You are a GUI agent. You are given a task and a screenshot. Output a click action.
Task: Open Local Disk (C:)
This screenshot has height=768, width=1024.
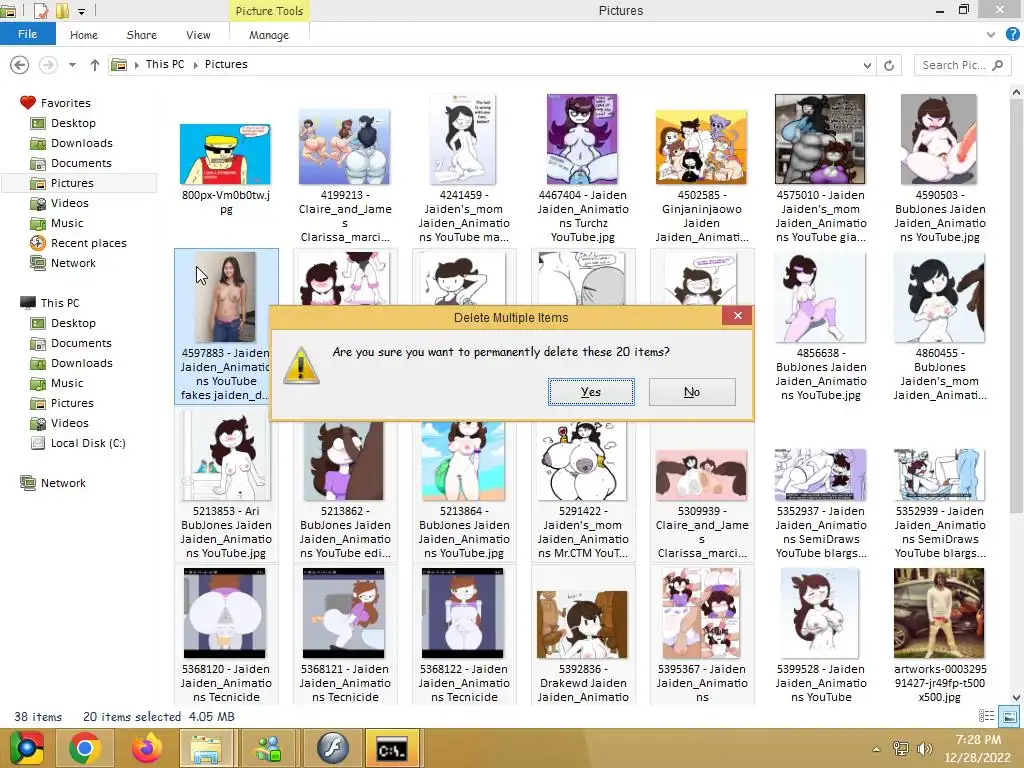(88, 443)
